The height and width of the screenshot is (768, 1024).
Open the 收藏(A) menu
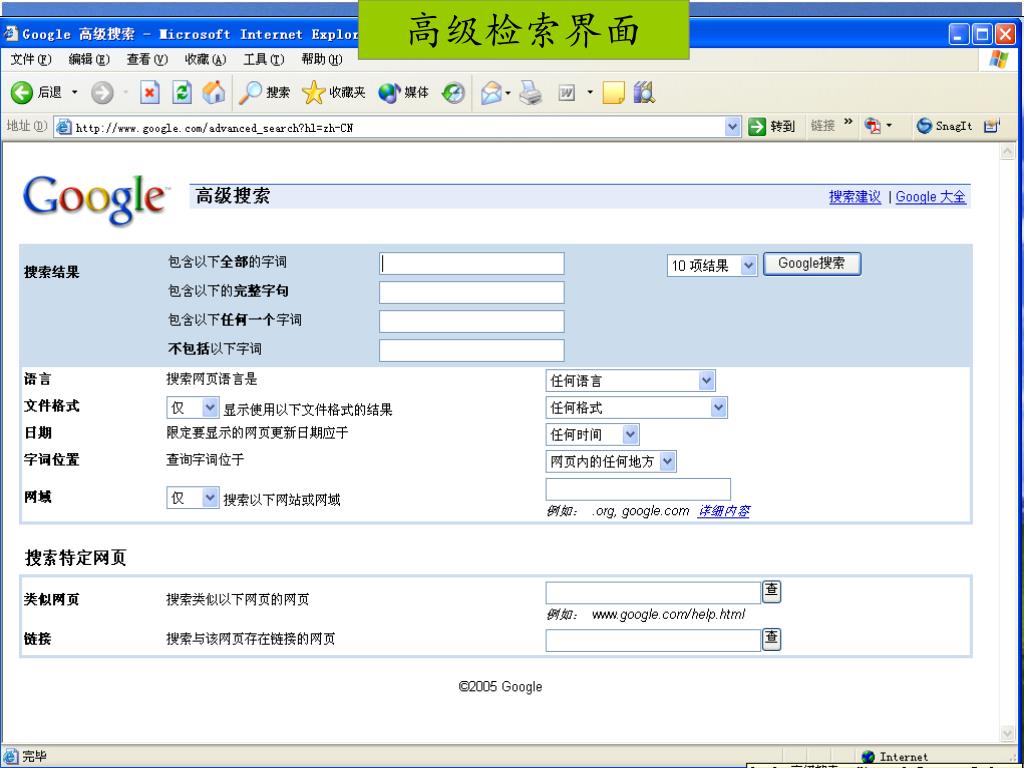[205, 59]
